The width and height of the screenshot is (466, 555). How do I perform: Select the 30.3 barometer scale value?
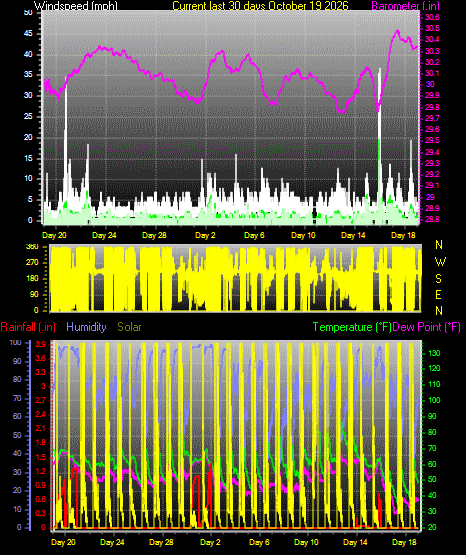click(x=432, y=51)
